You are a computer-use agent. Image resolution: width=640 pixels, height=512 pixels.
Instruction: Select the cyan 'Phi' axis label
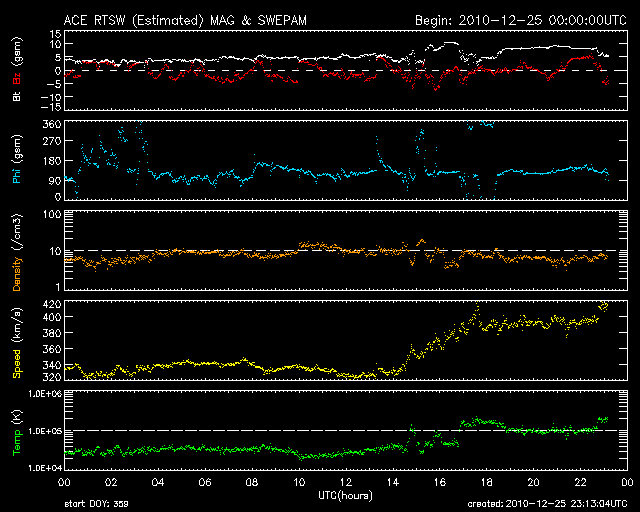pyautogui.click(x=17, y=176)
